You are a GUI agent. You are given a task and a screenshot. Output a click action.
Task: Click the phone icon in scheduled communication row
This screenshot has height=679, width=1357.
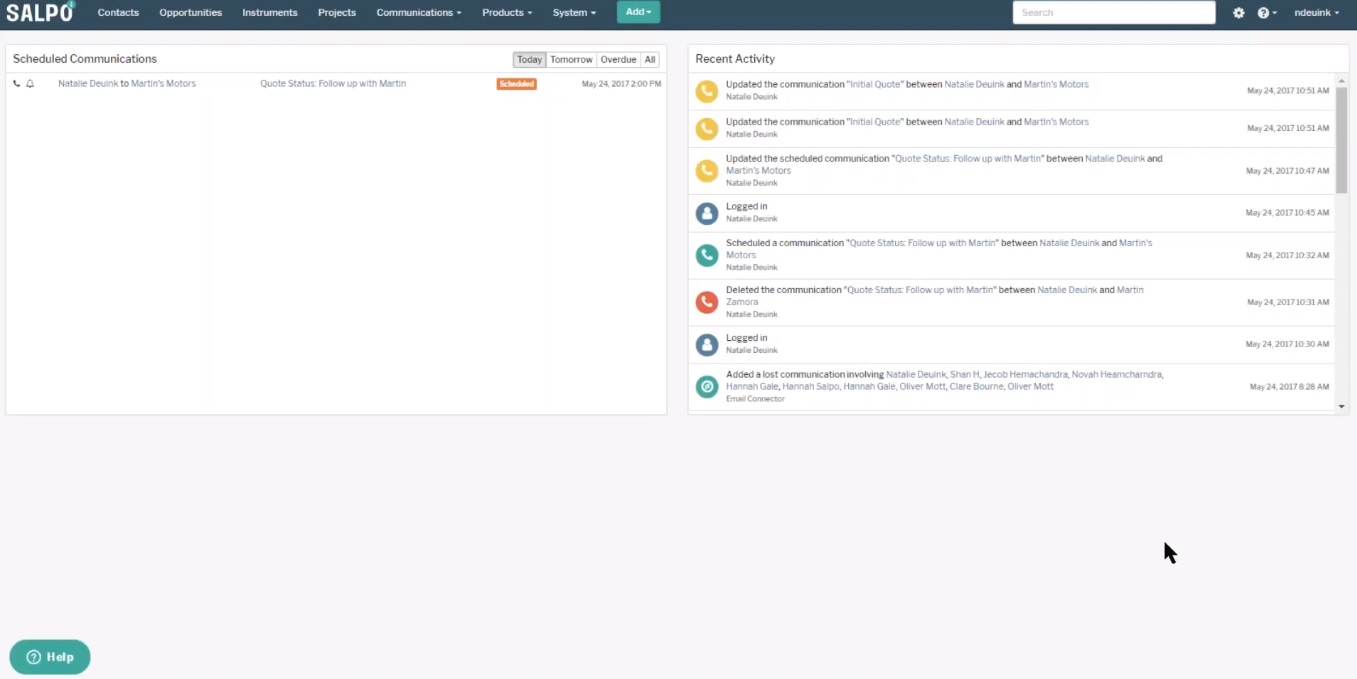pos(17,84)
